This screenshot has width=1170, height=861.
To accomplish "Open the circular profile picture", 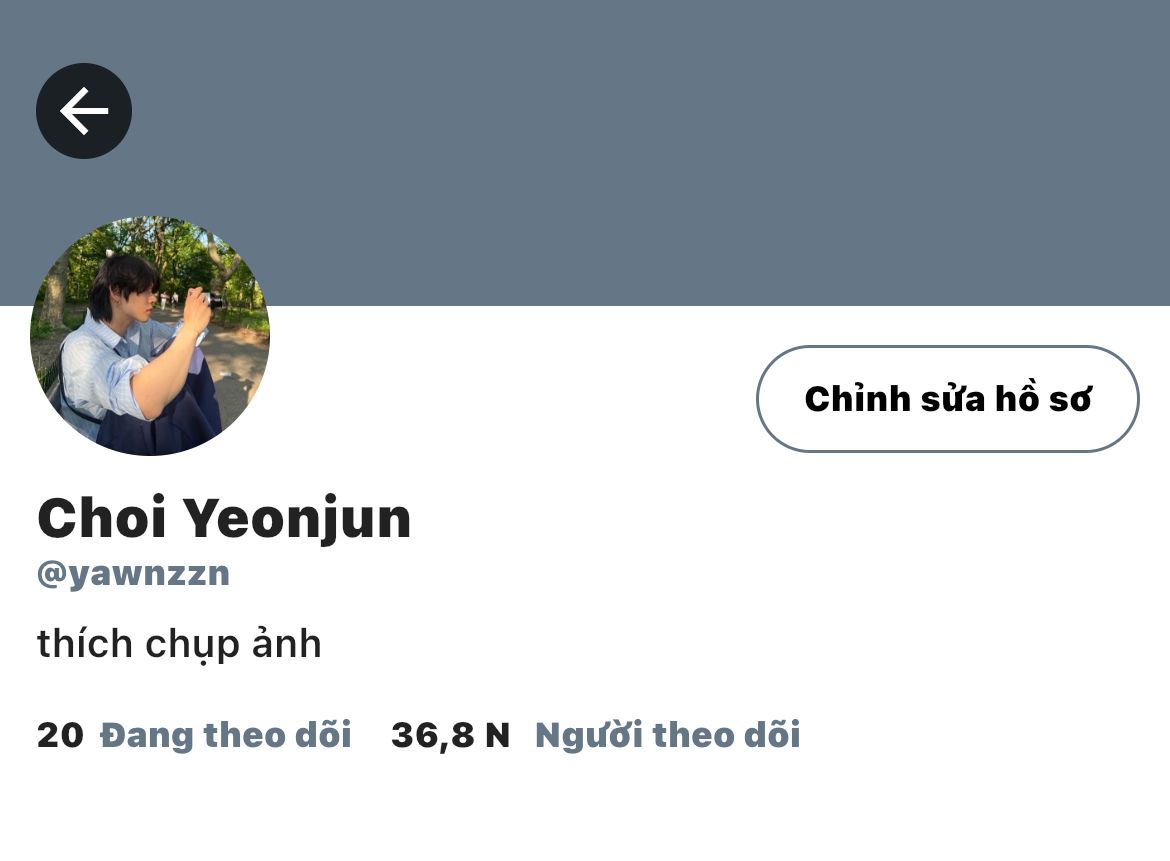I will [150, 336].
